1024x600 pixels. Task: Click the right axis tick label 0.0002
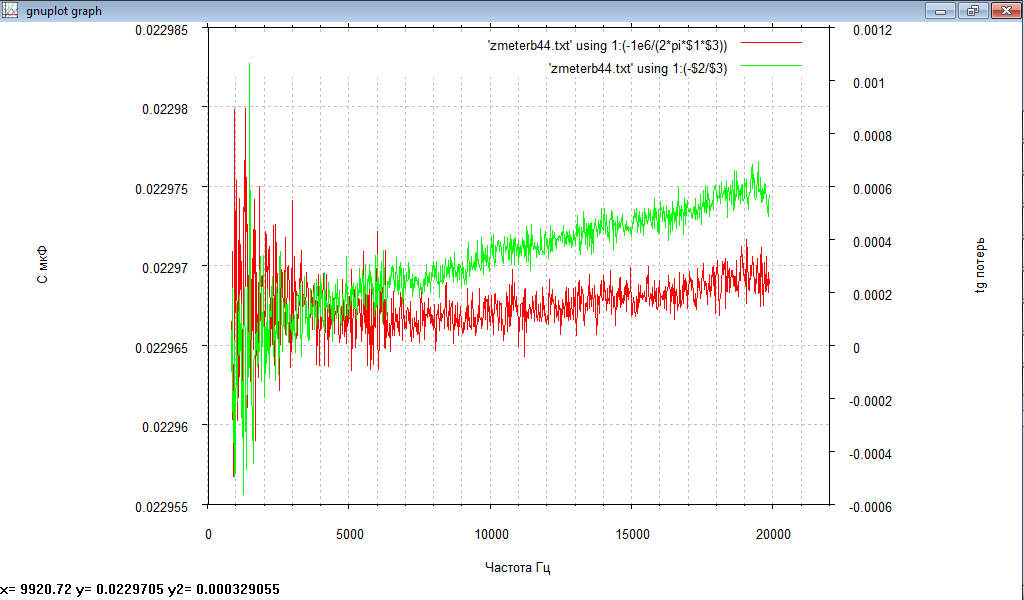tap(872, 295)
